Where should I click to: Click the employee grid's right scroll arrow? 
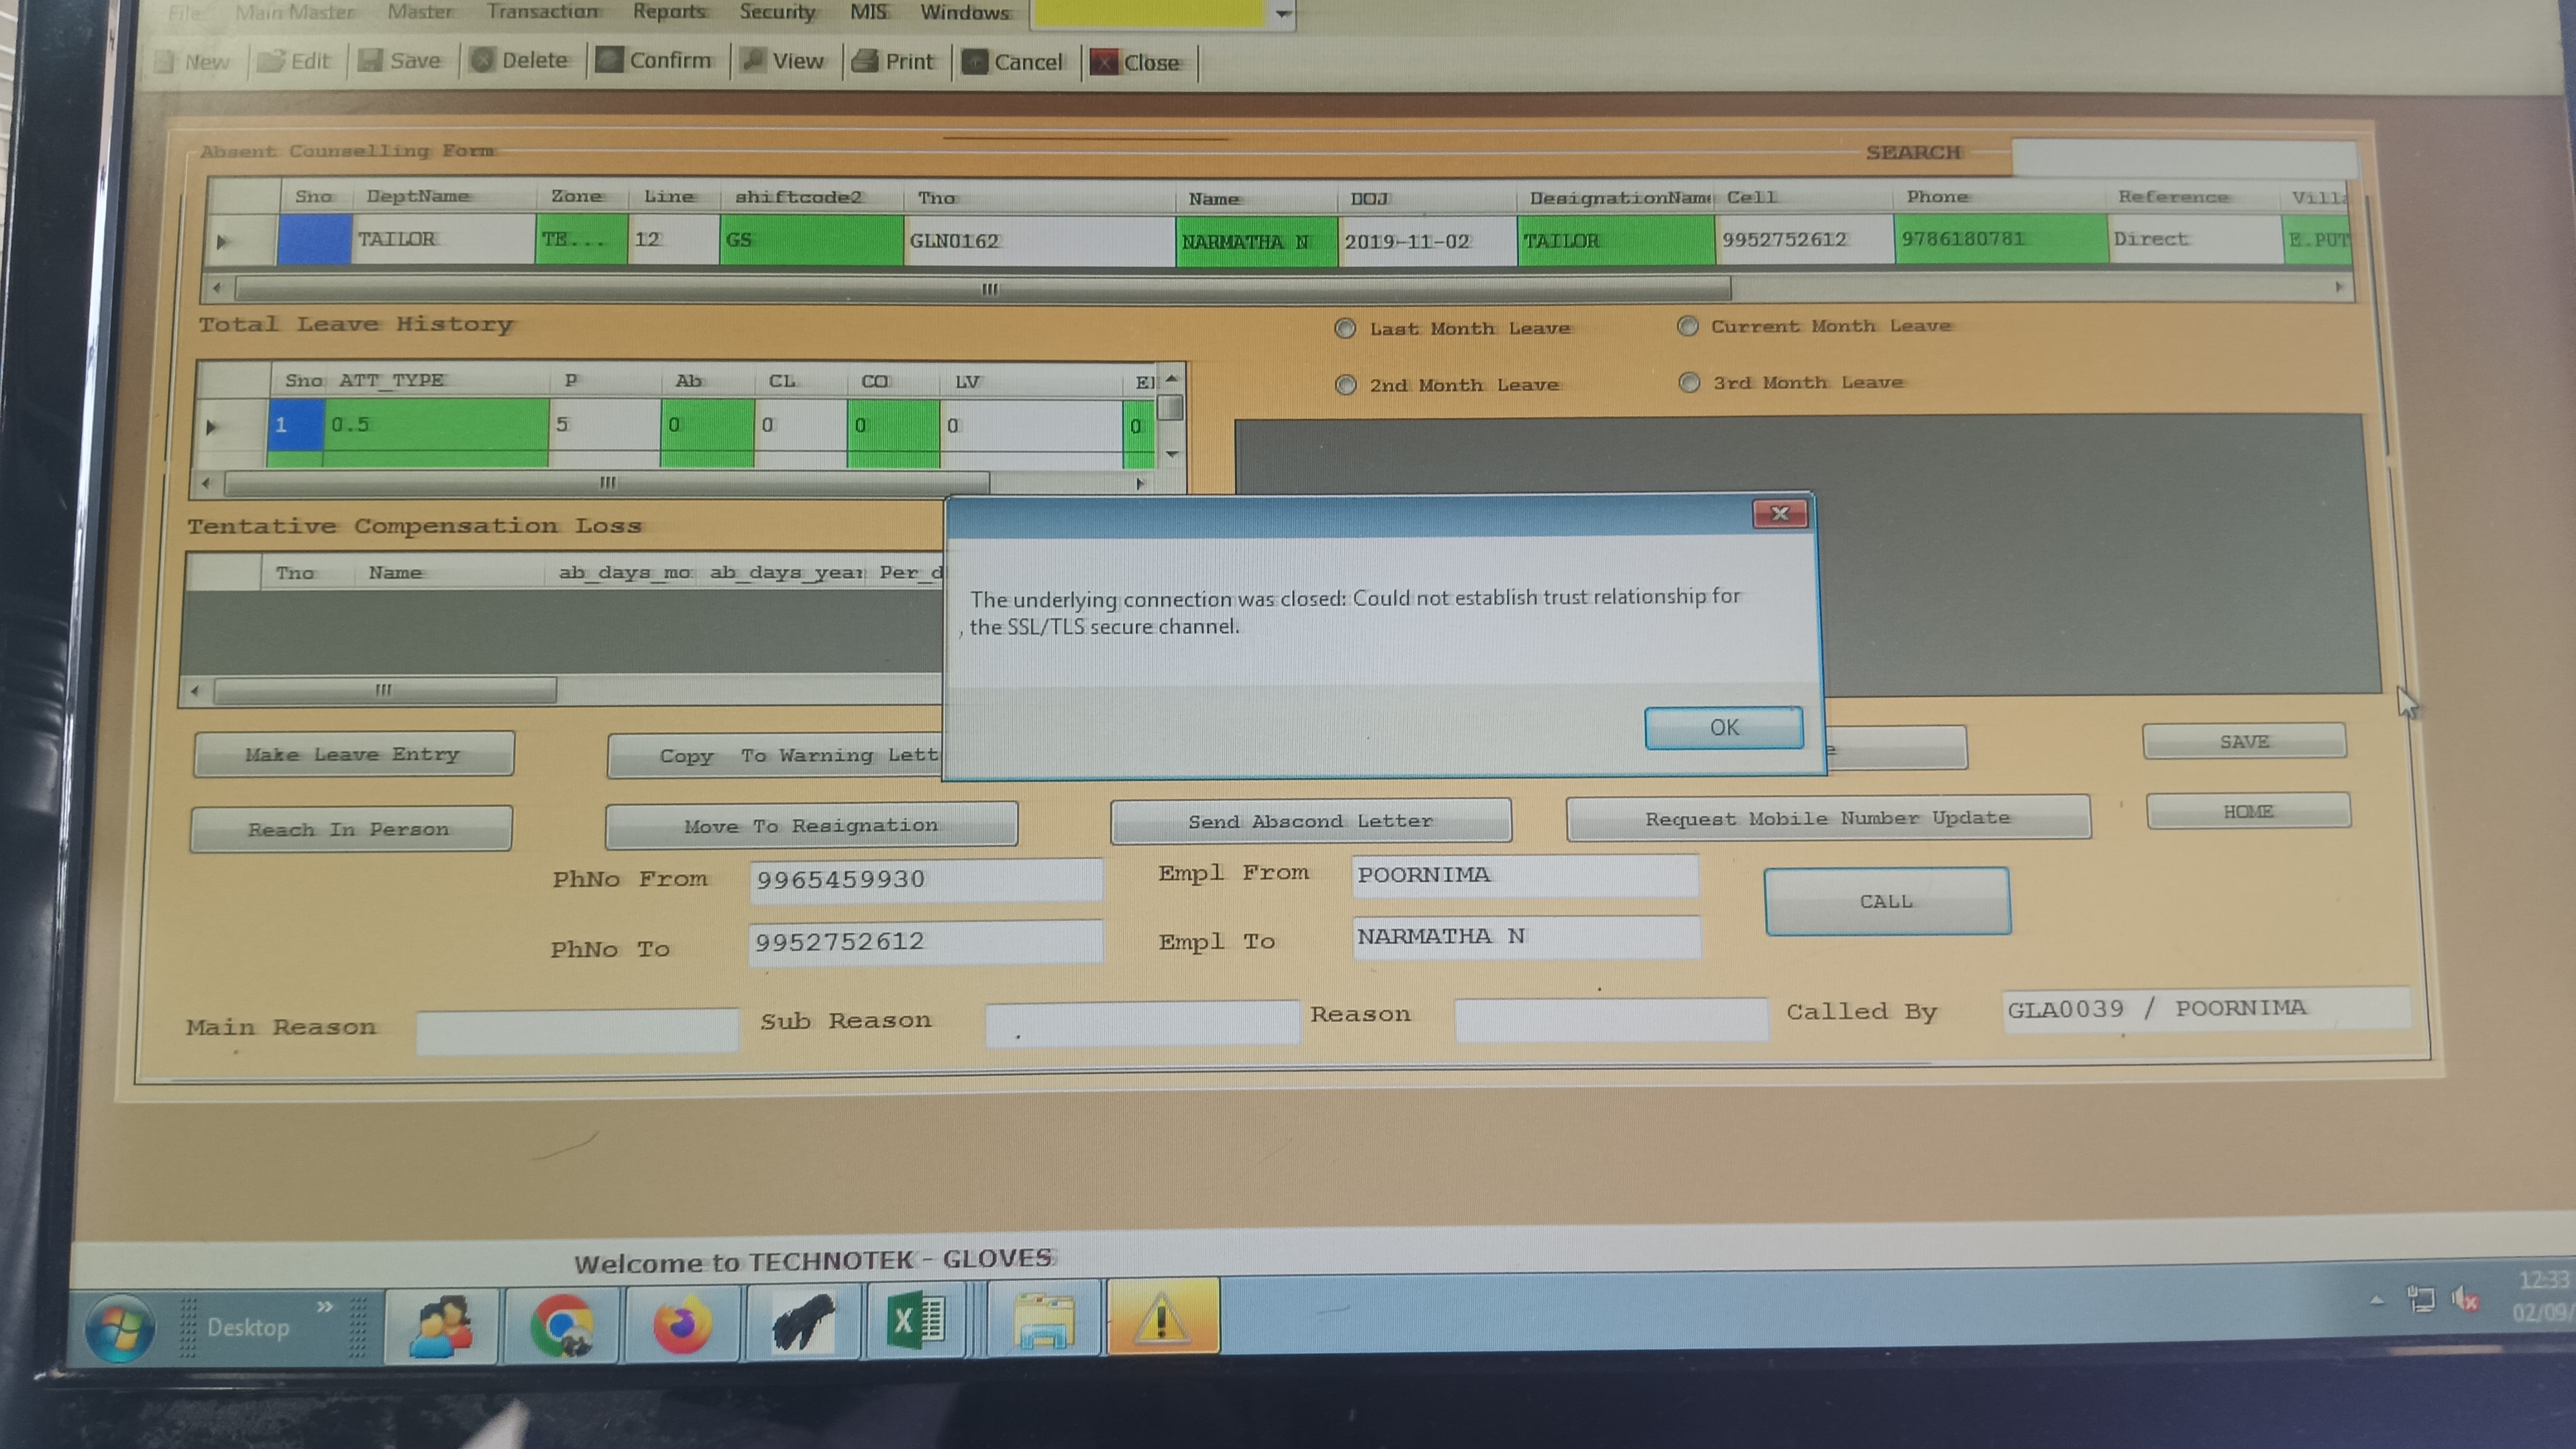2339,287
